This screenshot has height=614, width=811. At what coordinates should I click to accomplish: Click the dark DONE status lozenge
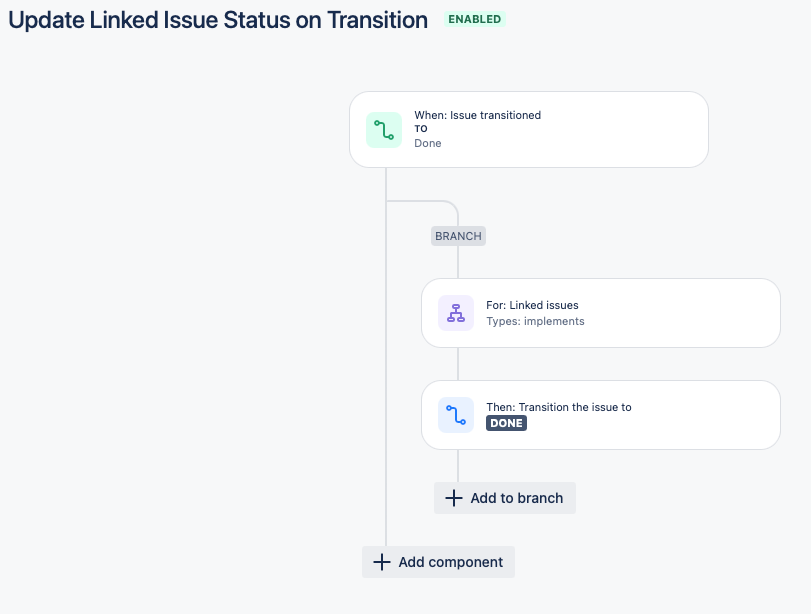tap(506, 423)
